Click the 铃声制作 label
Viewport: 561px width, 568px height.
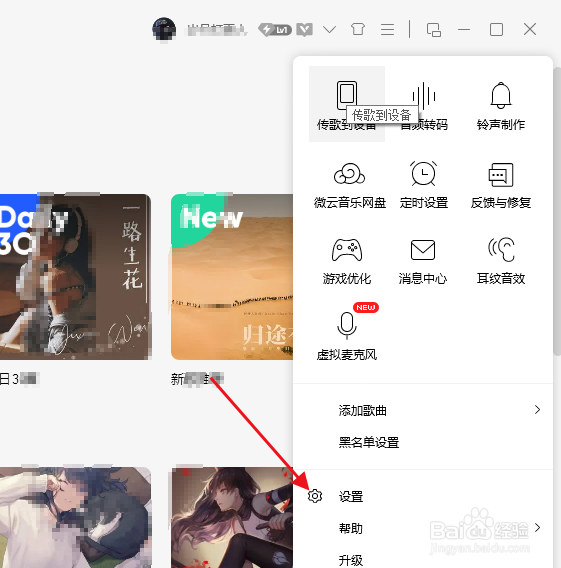(x=501, y=125)
